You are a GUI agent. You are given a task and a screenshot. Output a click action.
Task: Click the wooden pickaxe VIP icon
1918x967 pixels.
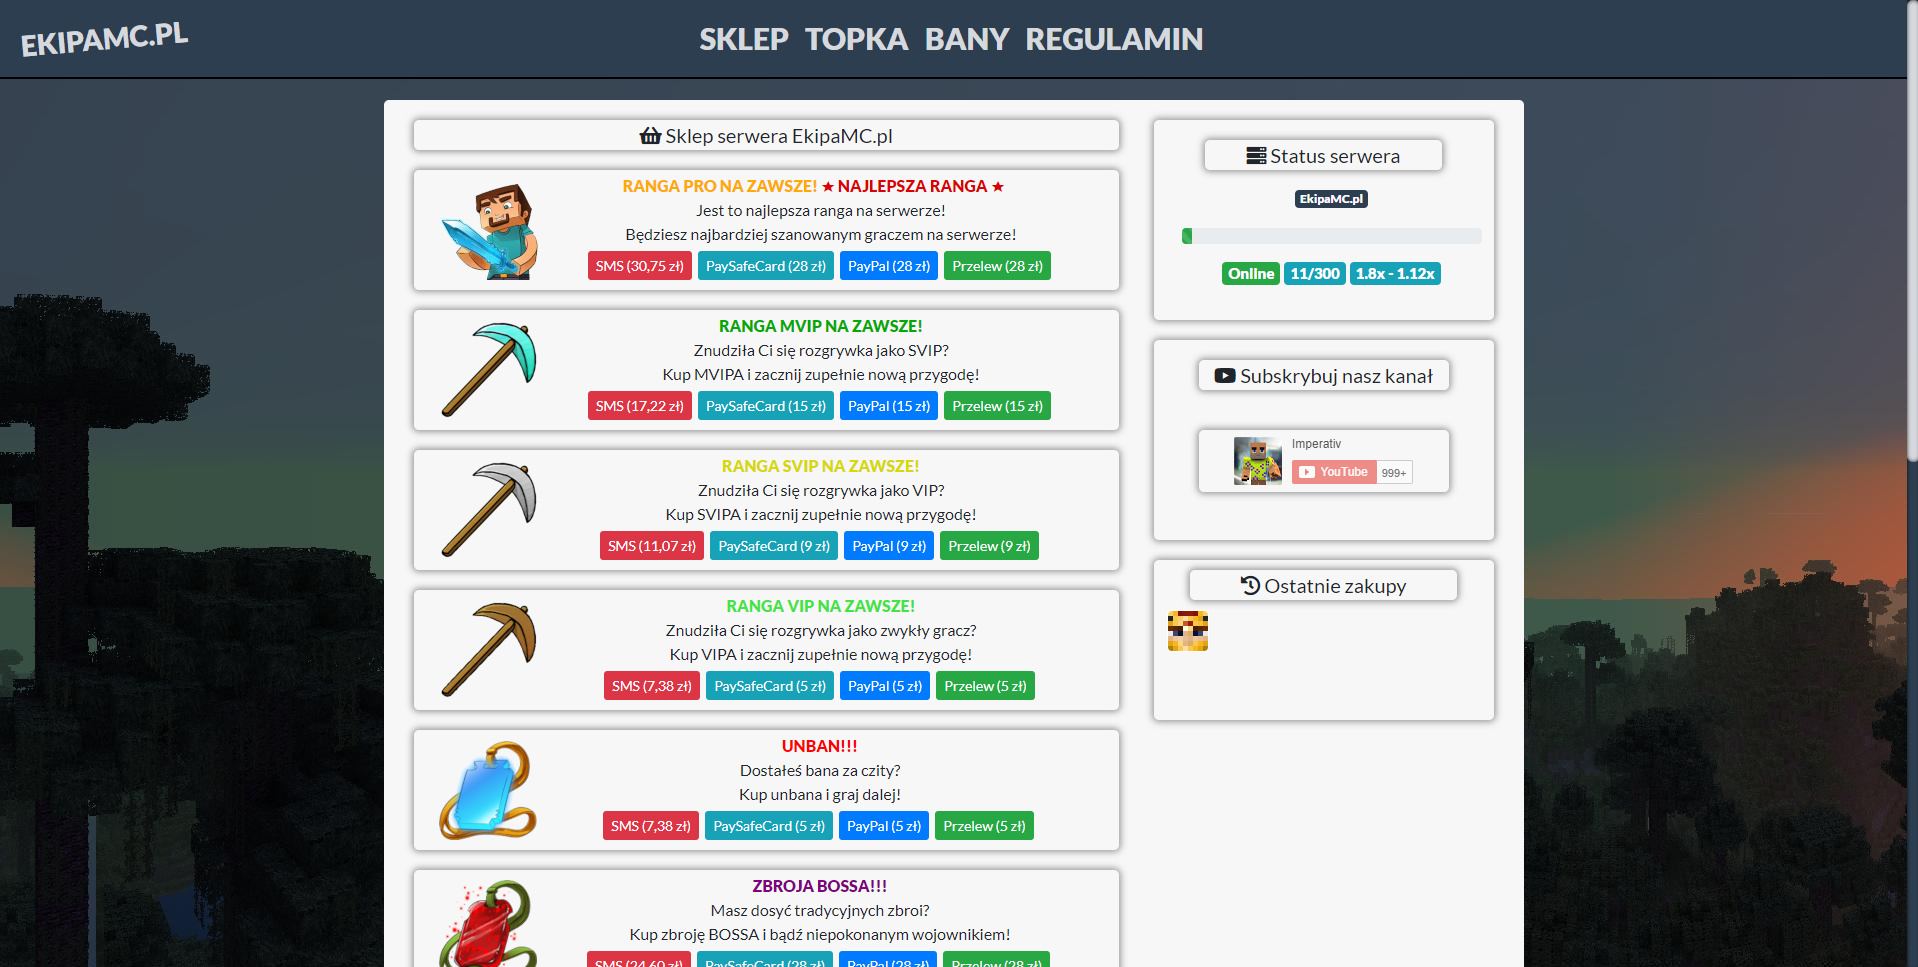click(489, 650)
